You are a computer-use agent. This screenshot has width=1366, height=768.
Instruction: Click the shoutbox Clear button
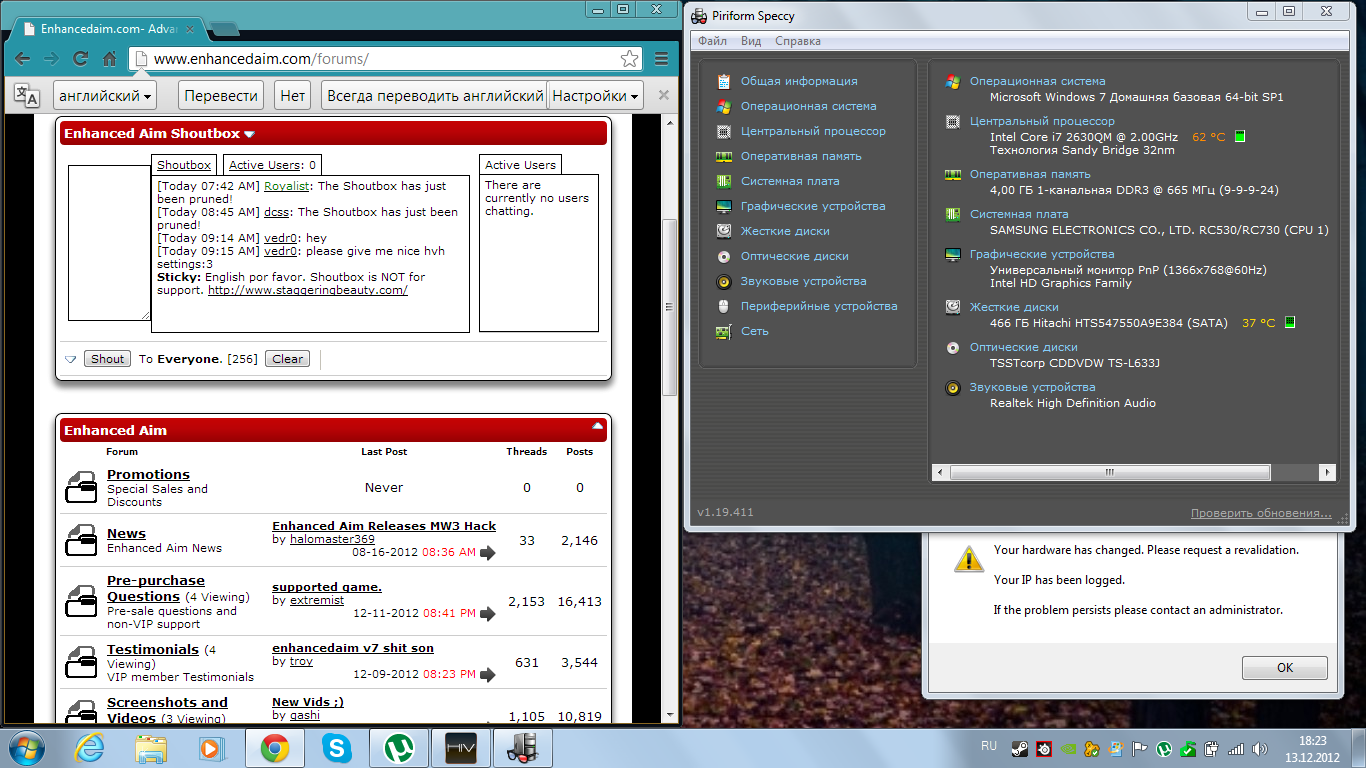coord(288,359)
